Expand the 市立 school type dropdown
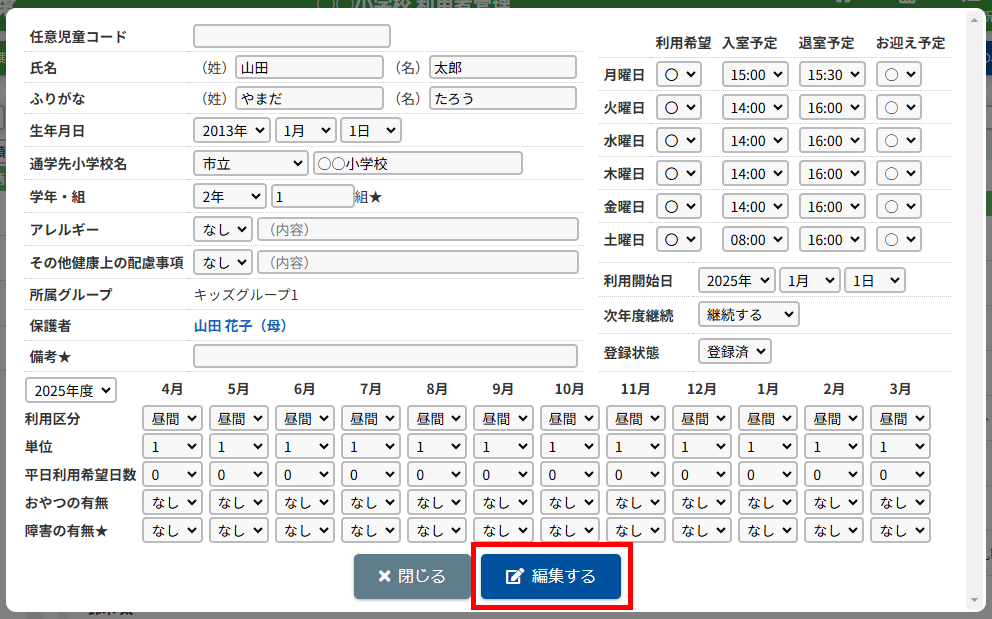992x619 pixels. (x=250, y=163)
